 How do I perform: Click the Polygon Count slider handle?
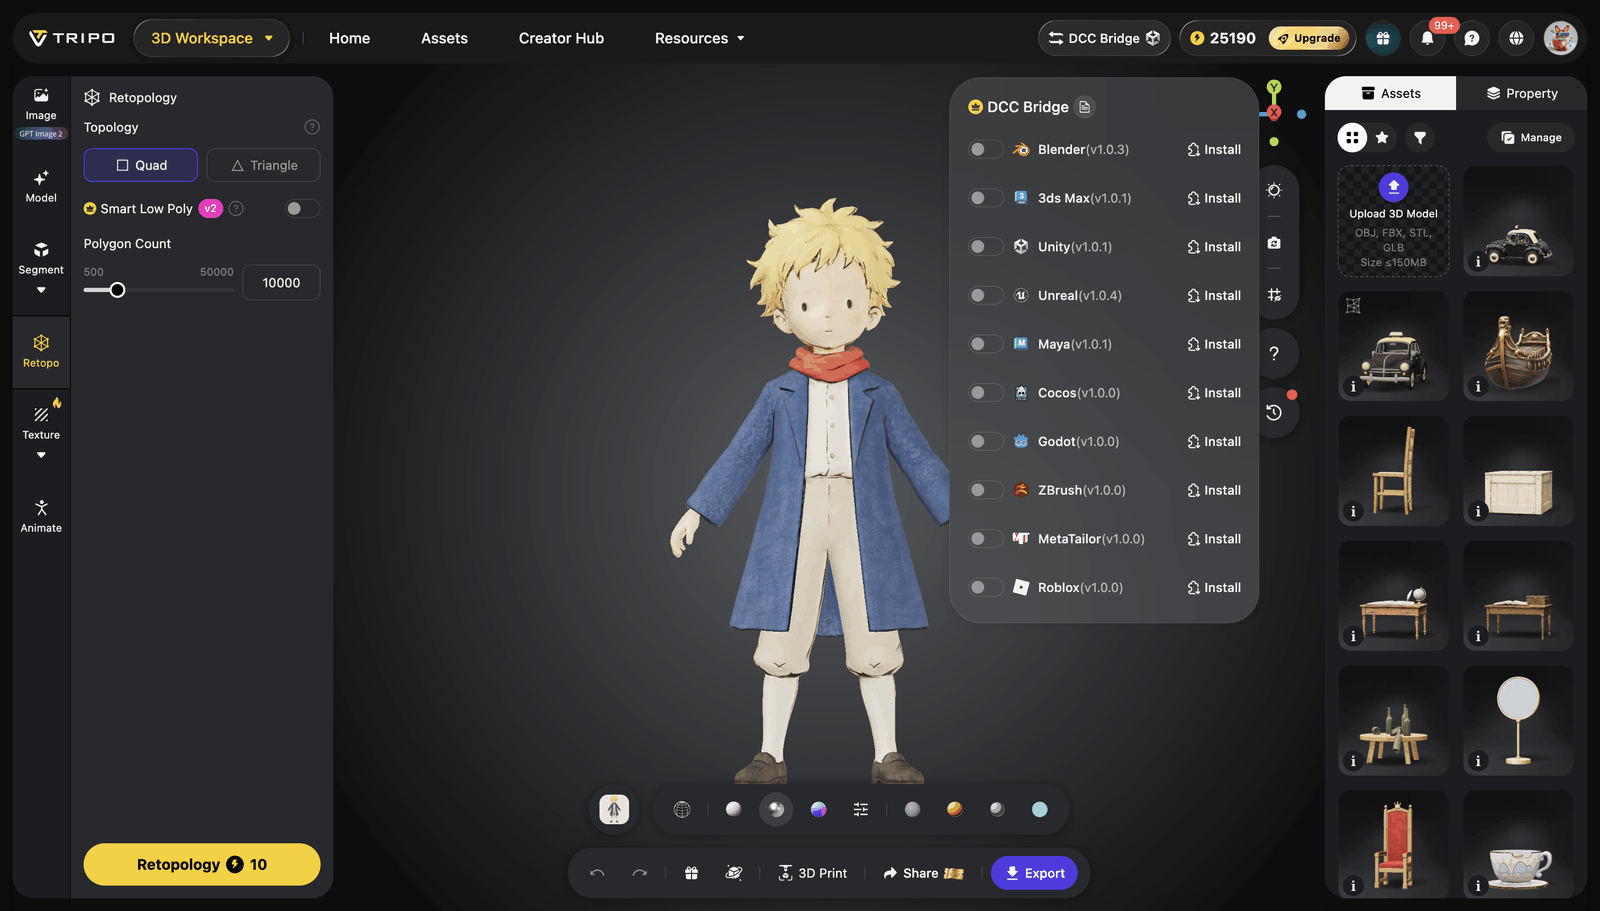(x=117, y=290)
